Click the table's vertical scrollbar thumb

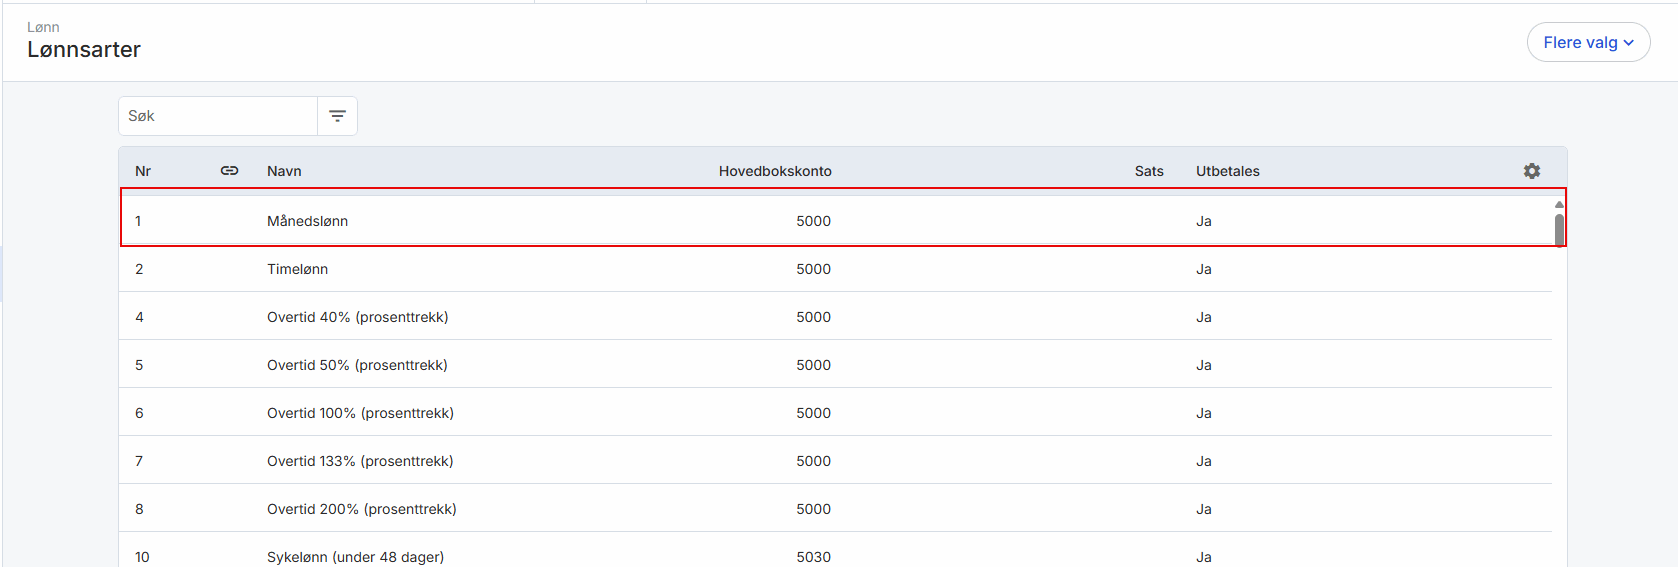pos(1558,229)
